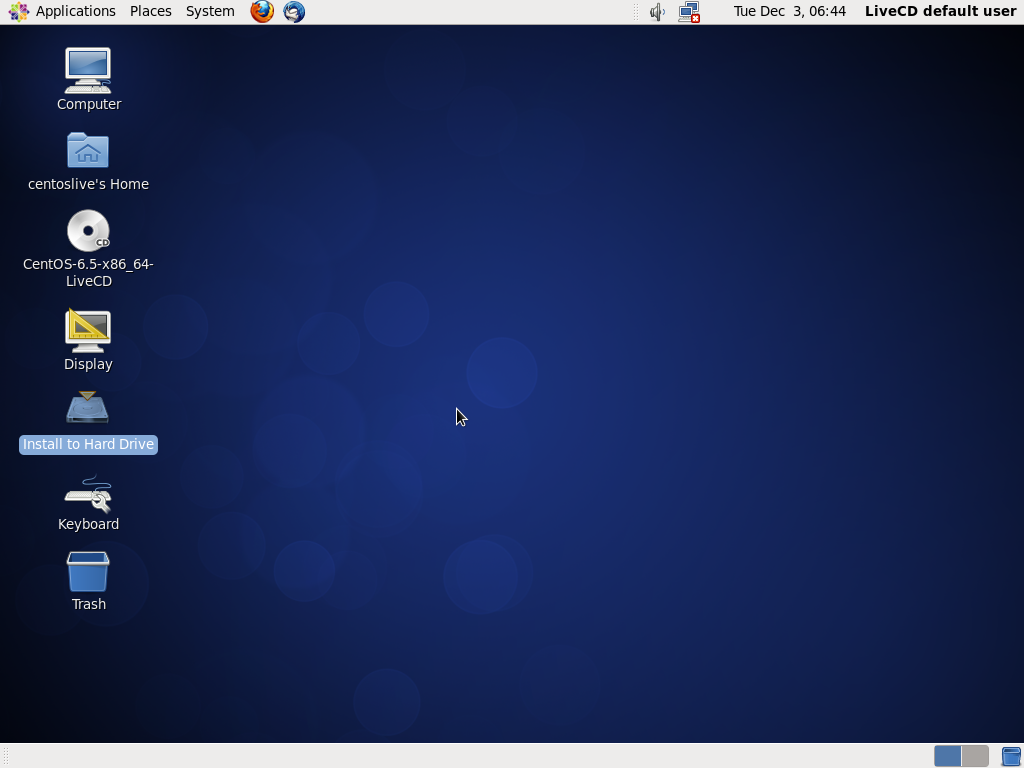Image resolution: width=1024 pixels, height=768 pixels.
Task: Open the Trash applet in bottom panel
Action: [1011, 756]
